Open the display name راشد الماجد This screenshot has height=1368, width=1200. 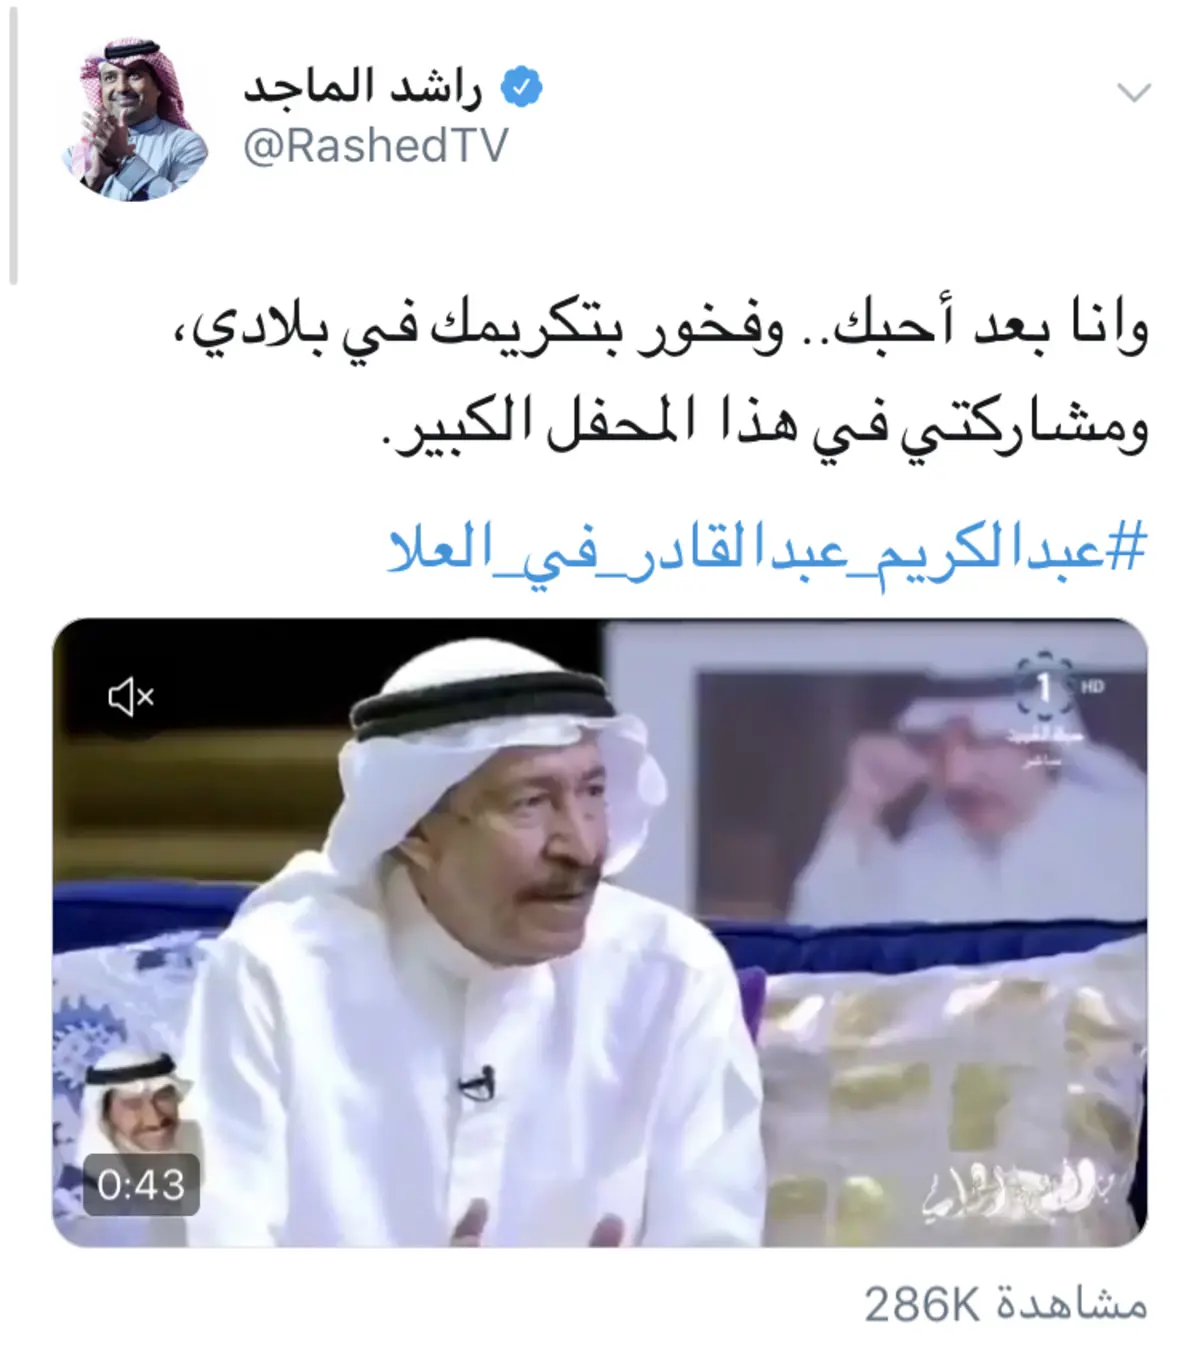pos(364,88)
